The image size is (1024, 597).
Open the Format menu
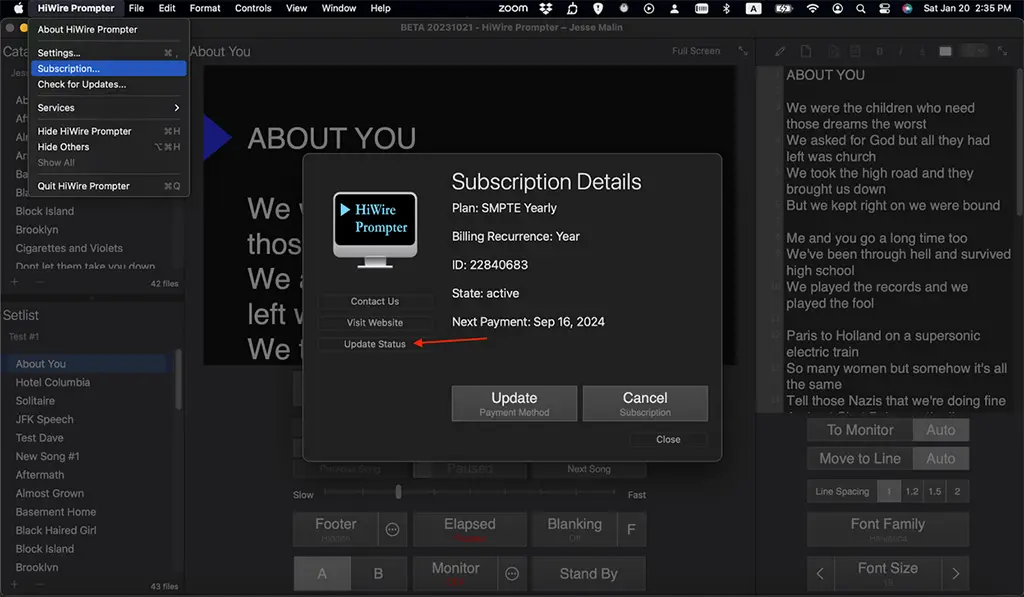pos(204,8)
